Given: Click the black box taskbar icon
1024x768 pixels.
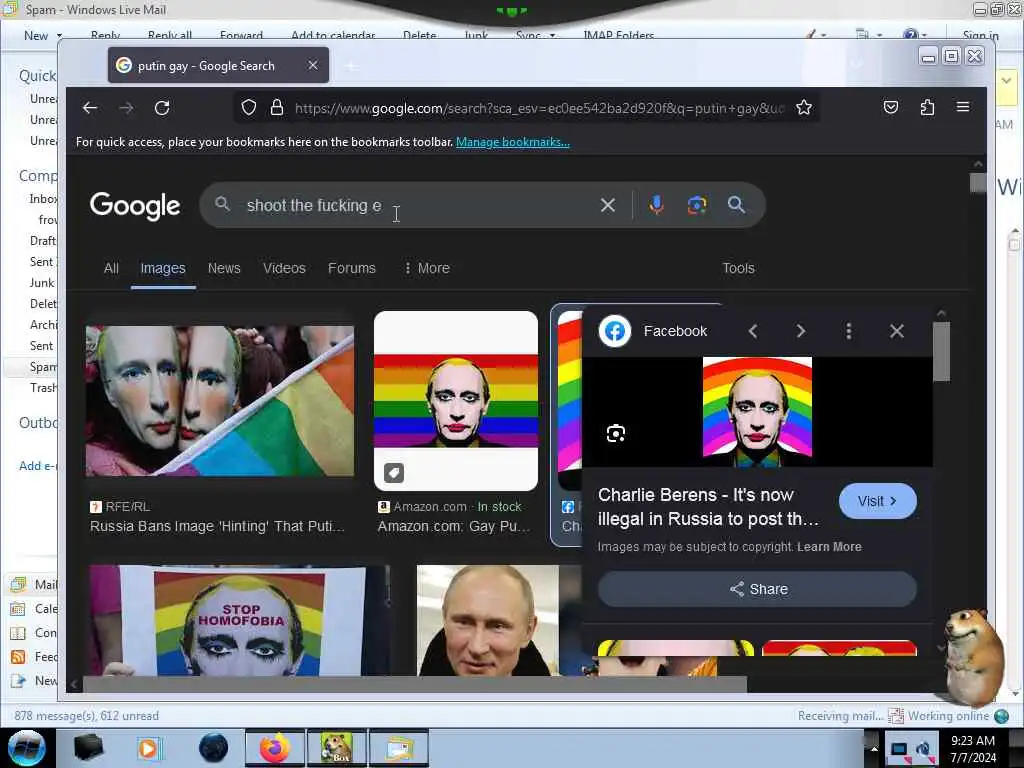Looking at the screenshot, I should [x=88, y=748].
